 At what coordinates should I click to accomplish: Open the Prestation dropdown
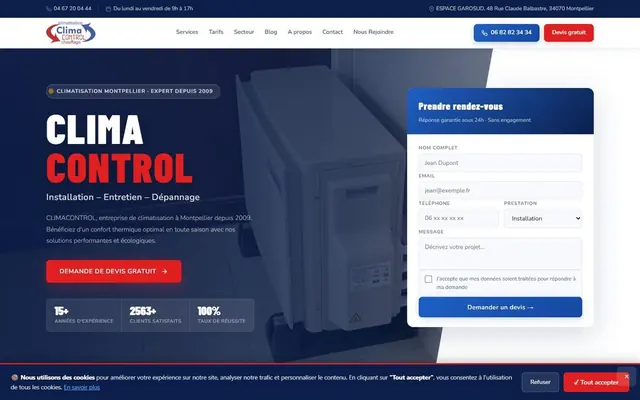[543, 218]
